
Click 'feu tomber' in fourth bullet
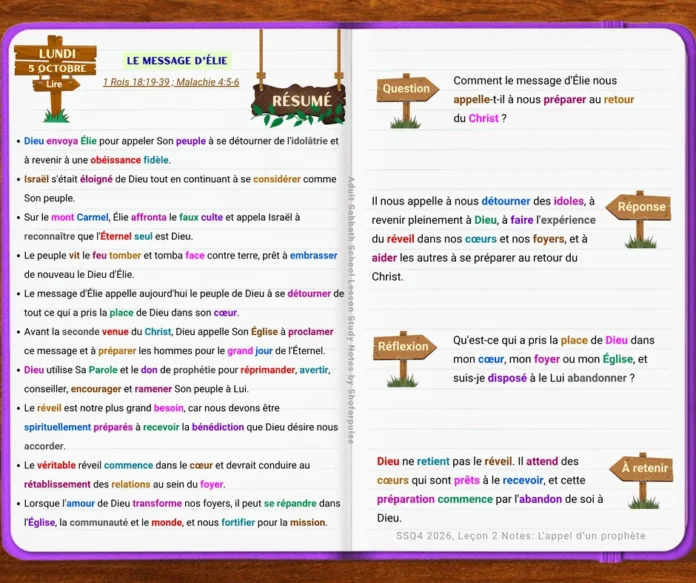[117, 255]
